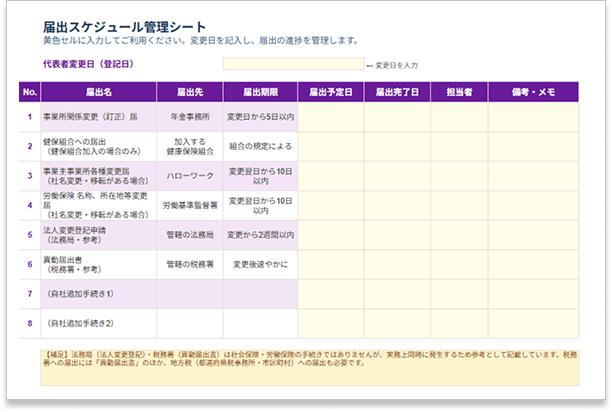
Task: Click the 届出先 column header
Action: point(190,92)
